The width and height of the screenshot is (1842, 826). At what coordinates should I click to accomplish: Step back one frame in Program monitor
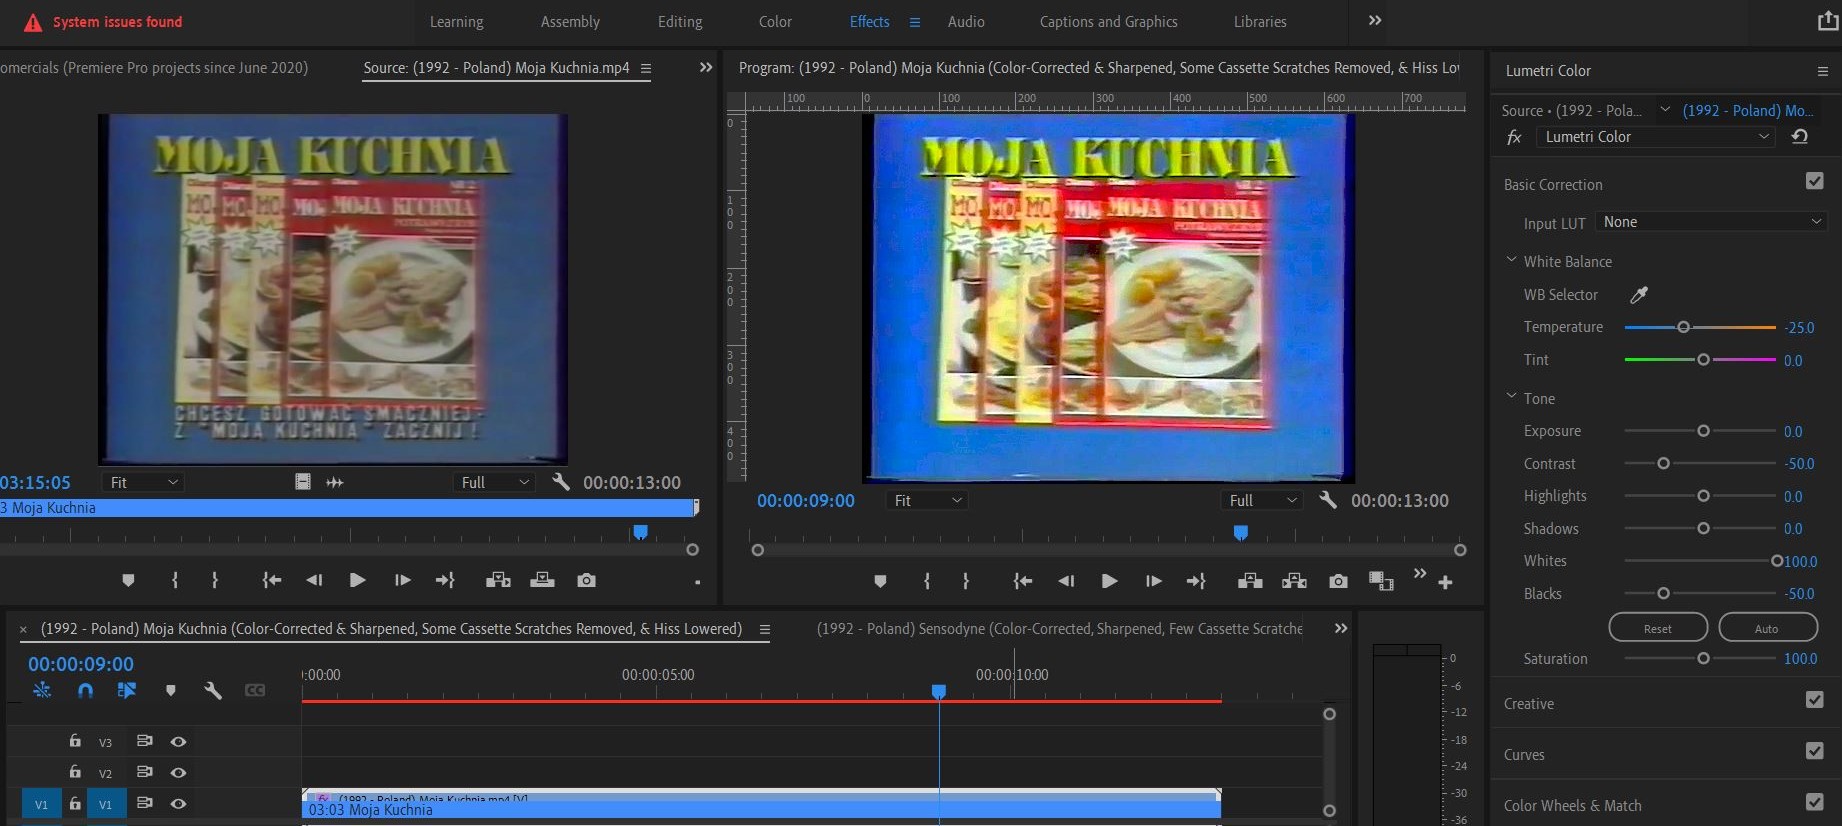click(x=1066, y=581)
